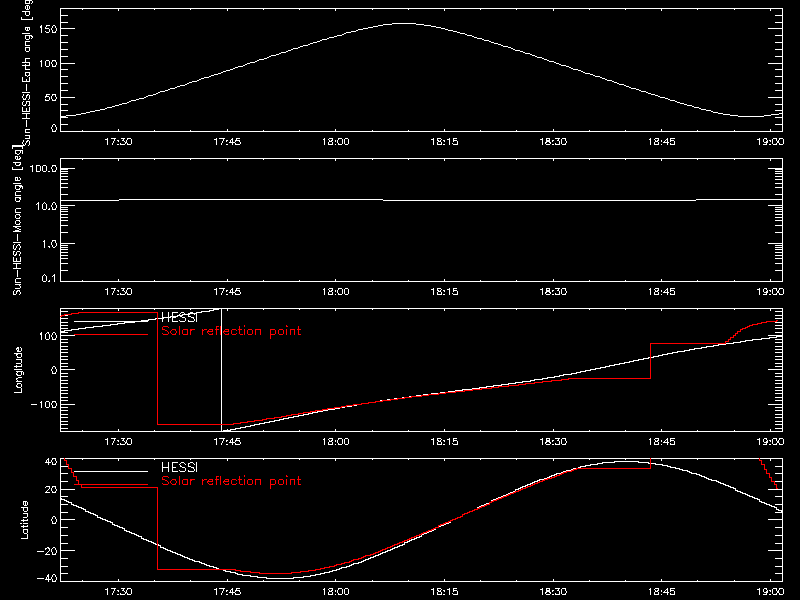This screenshot has width=800, height=600.
Task: Click the -40 tick on Latitude plot
Action: click(x=47, y=578)
